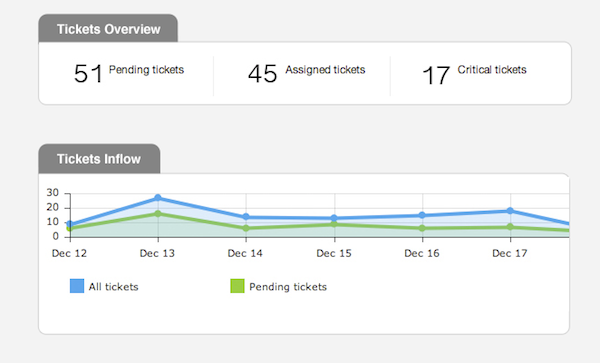This screenshot has height=363, width=600.
Task: Click the Dec 12 axis label
Action: (69, 253)
